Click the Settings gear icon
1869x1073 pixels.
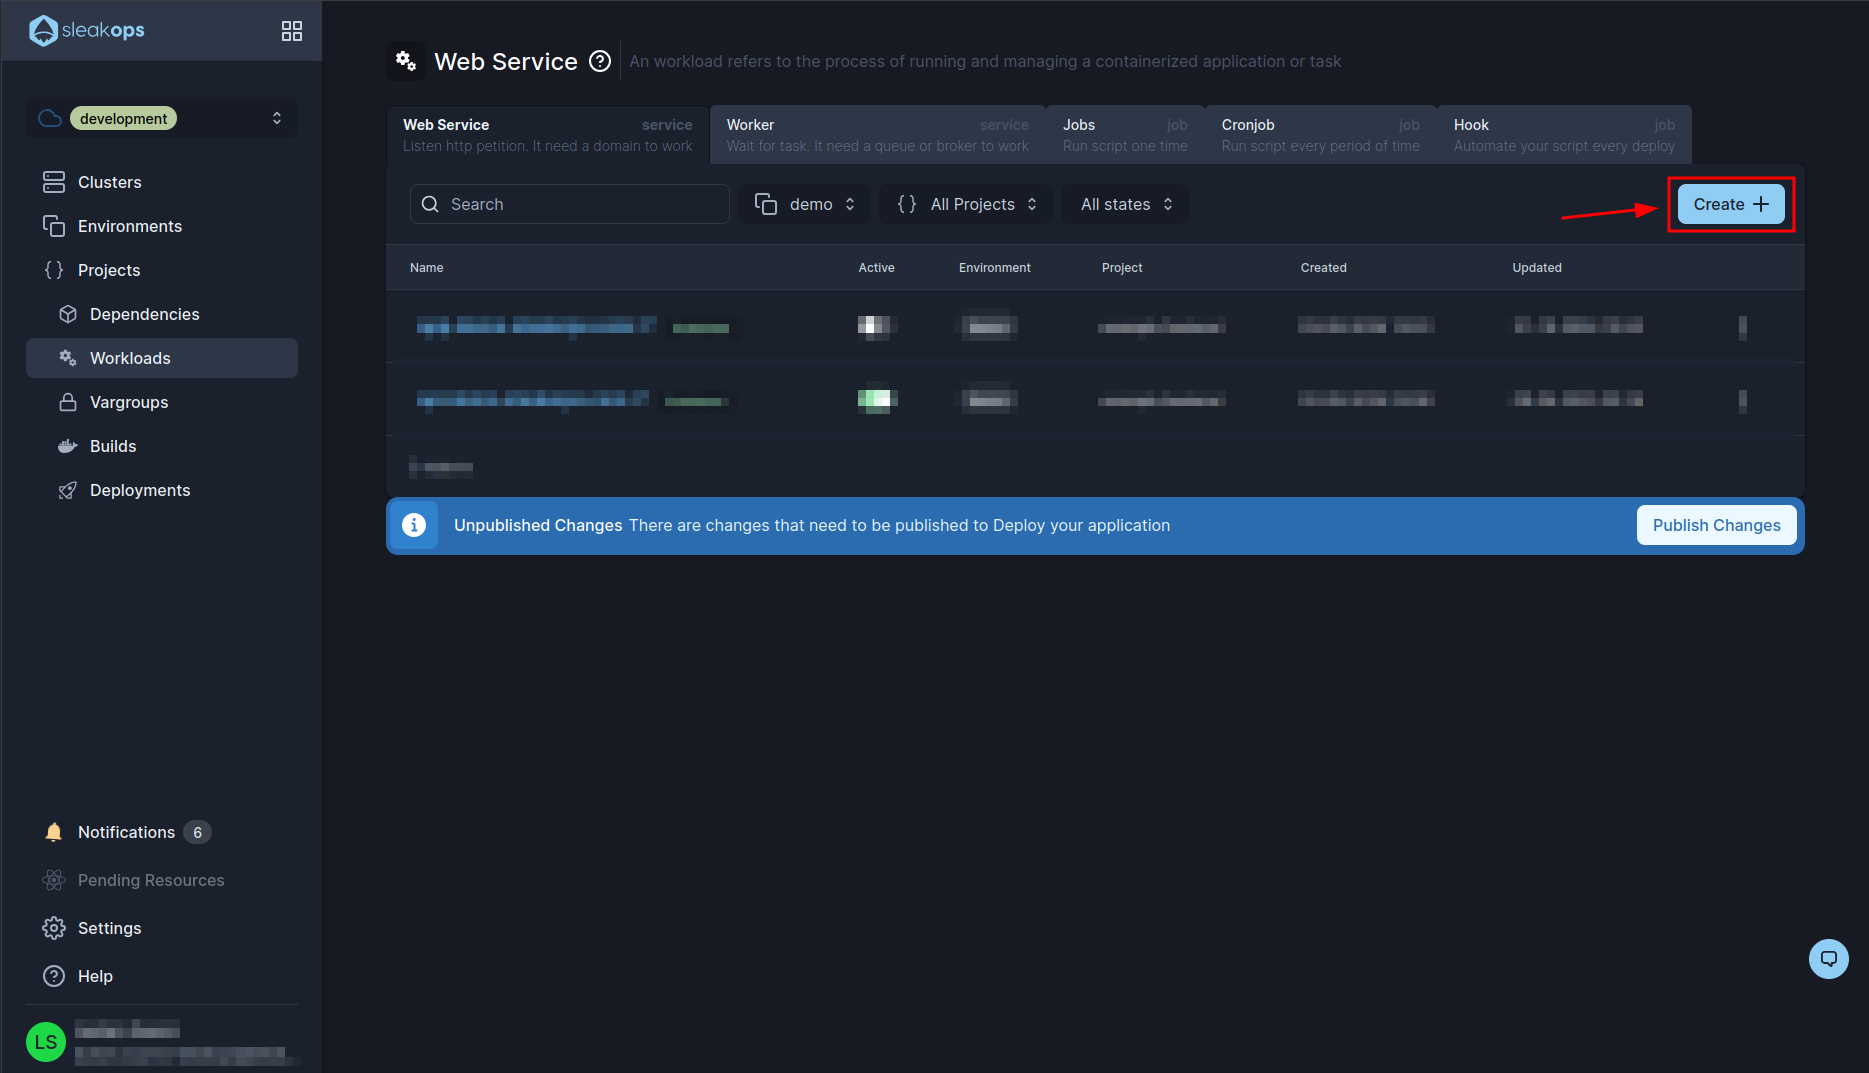pyautogui.click(x=54, y=928)
